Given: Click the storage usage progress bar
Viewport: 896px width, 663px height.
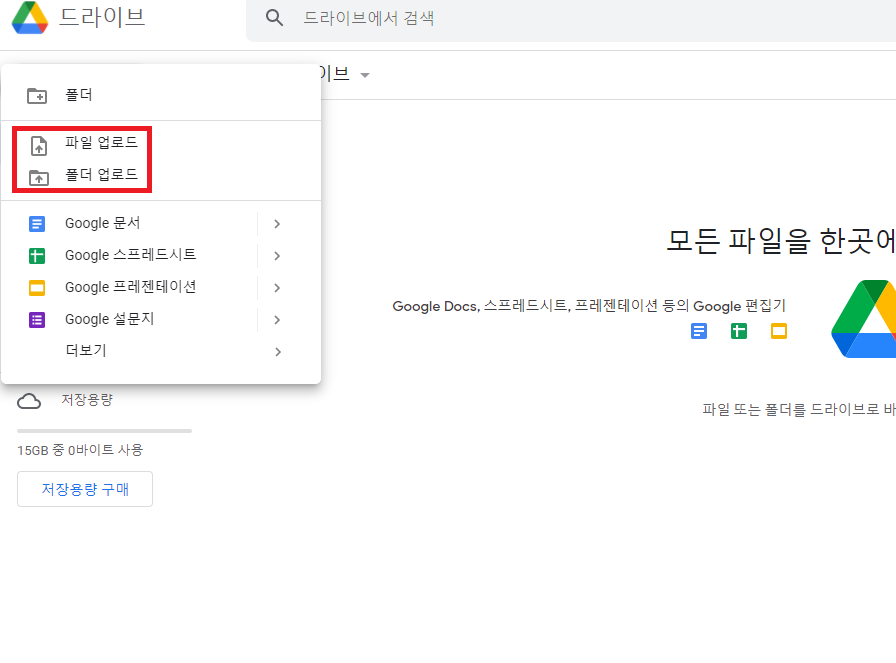Looking at the screenshot, I should tap(105, 430).
